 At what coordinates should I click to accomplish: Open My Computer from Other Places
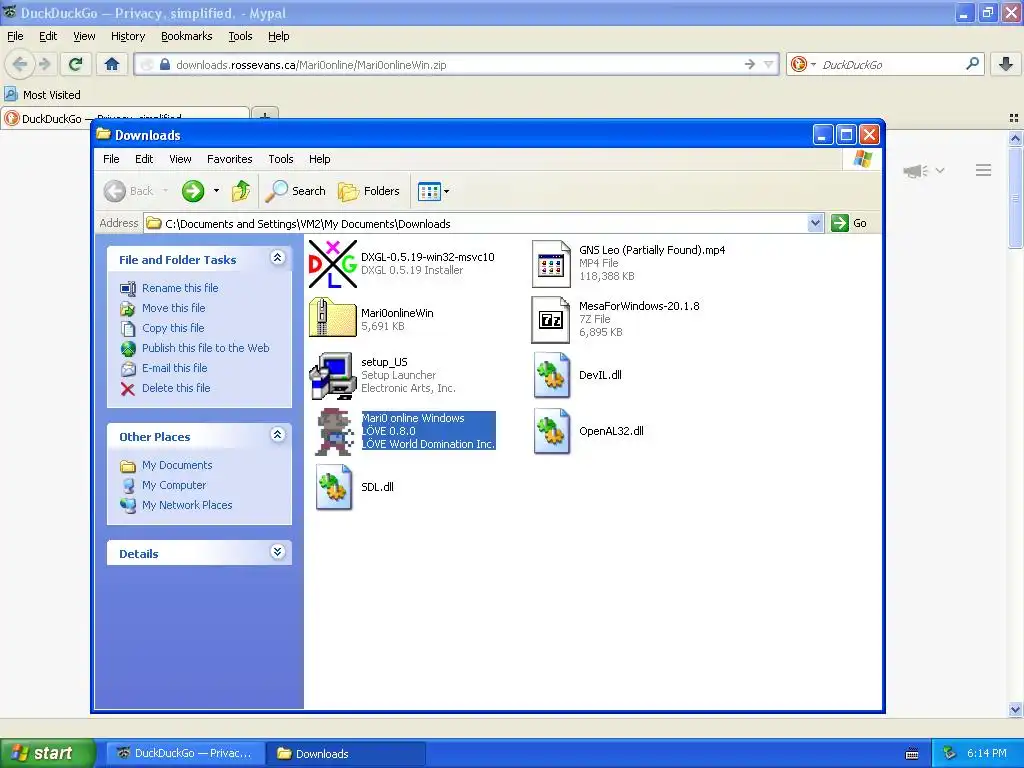[174, 485]
